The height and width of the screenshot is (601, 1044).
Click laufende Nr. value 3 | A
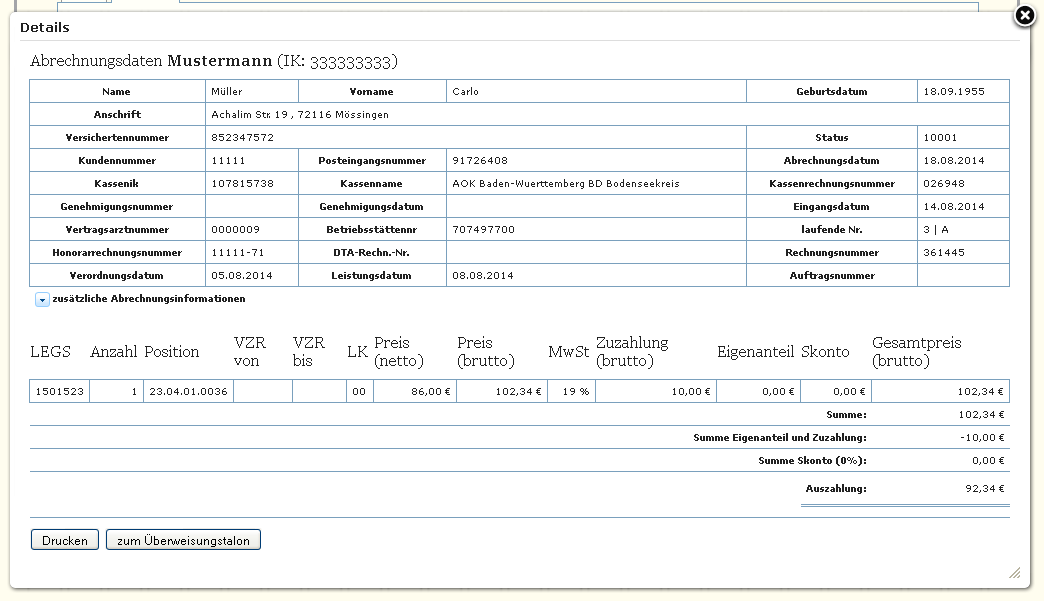click(x=936, y=230)
